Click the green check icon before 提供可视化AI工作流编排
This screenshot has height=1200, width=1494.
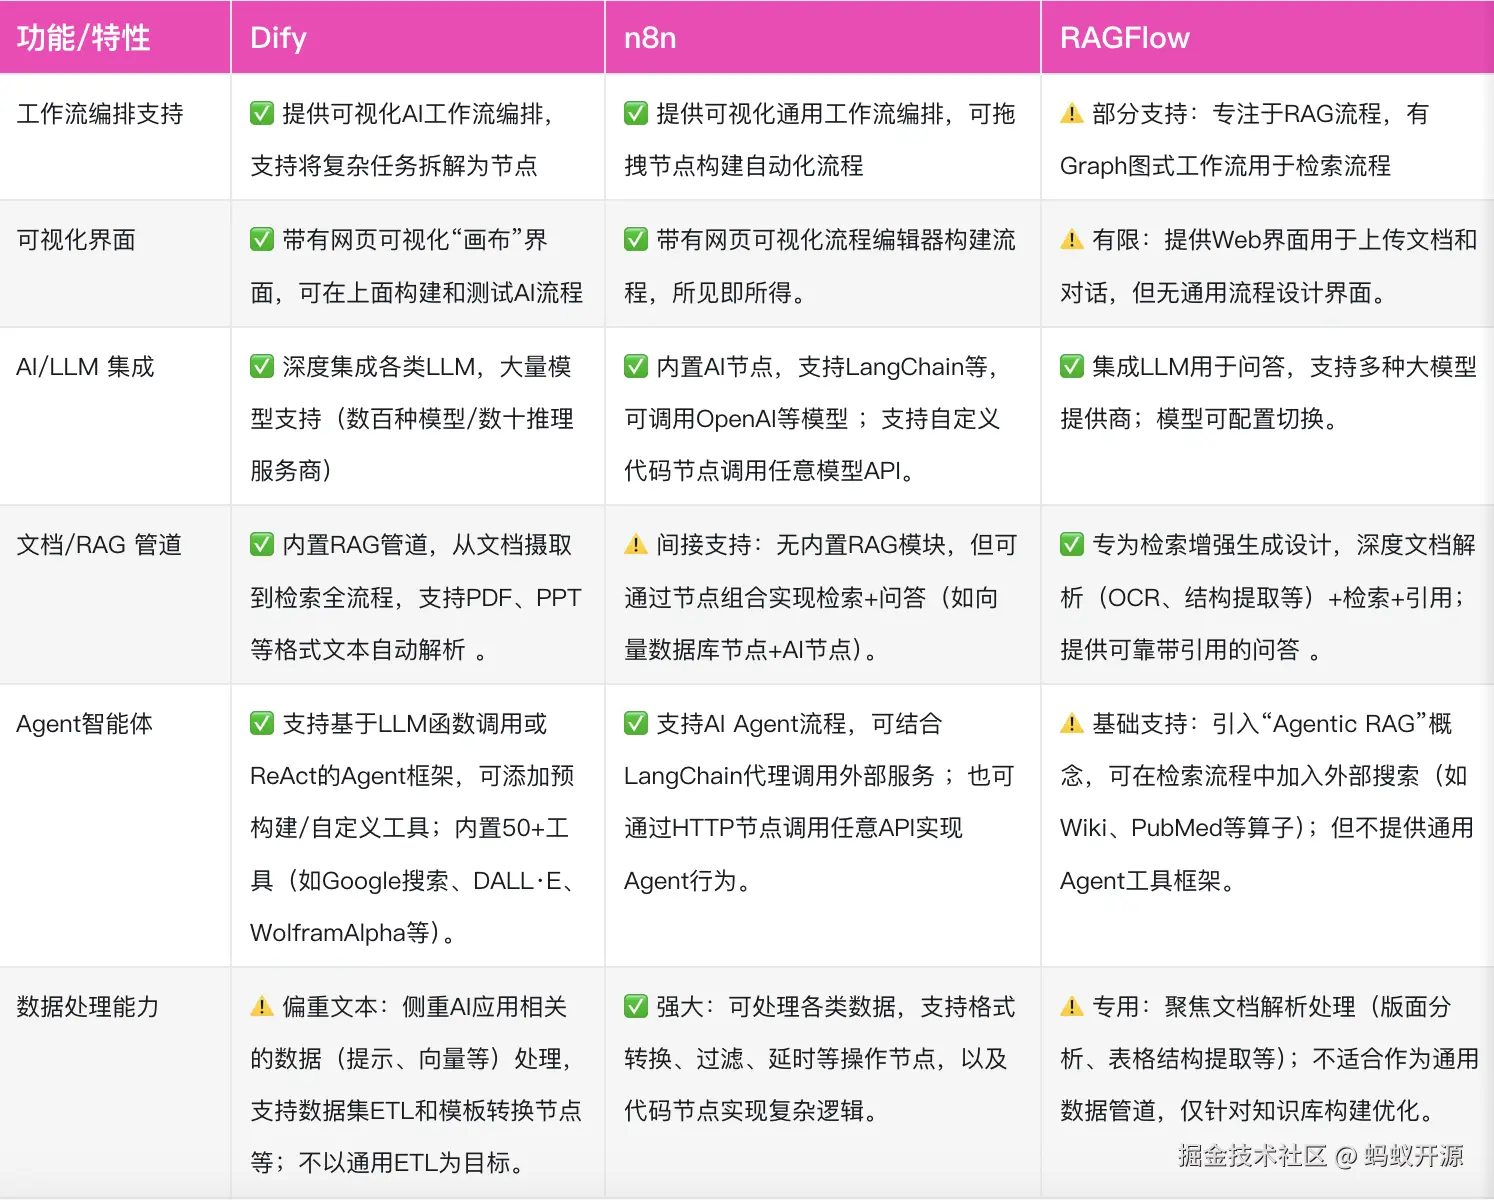coord(262,113)
